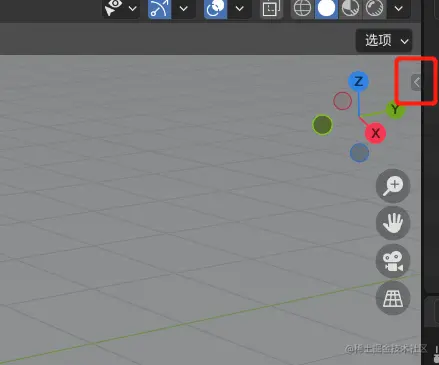Screen dimensions: 439x365
Task: Expand the sidebar with the small arrow
Action: click(x=416, y=82)
